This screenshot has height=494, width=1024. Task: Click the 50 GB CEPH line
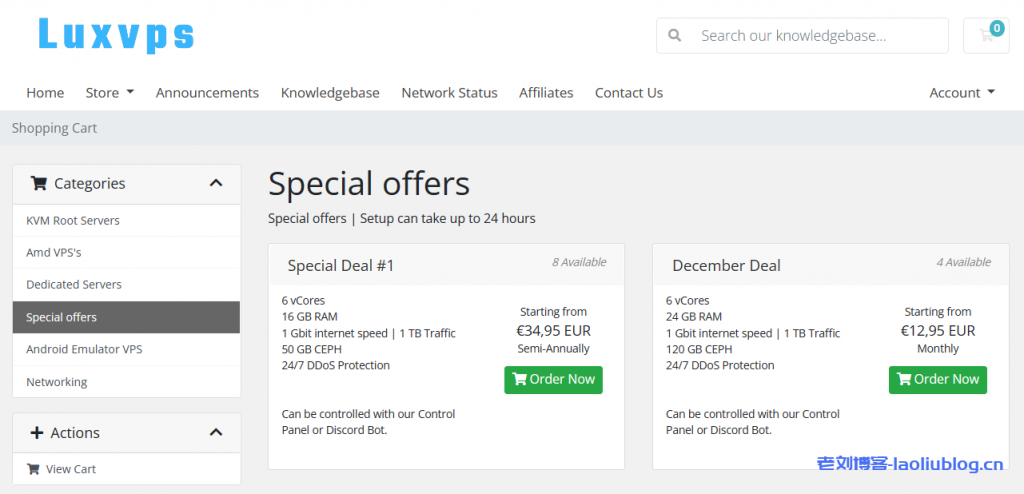click(311, 349)
